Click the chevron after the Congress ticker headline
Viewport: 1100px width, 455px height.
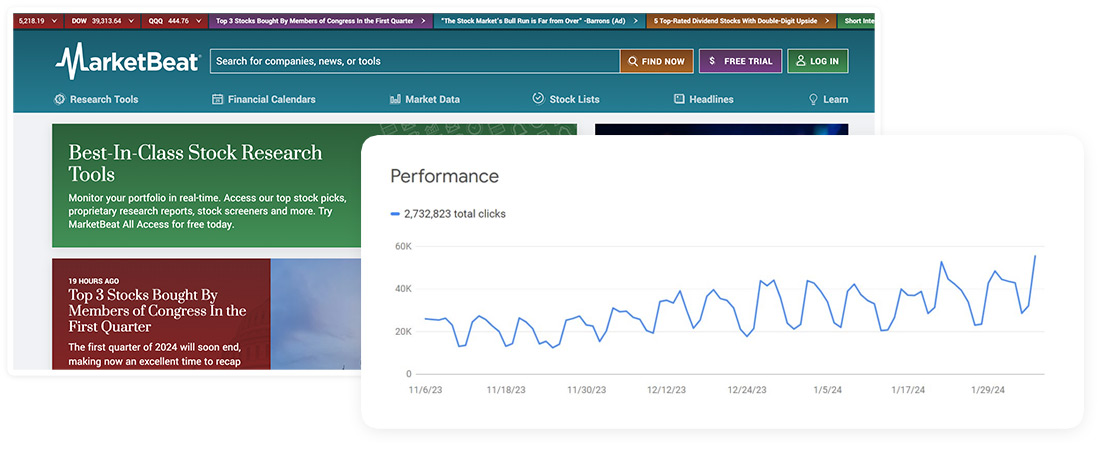424,21
